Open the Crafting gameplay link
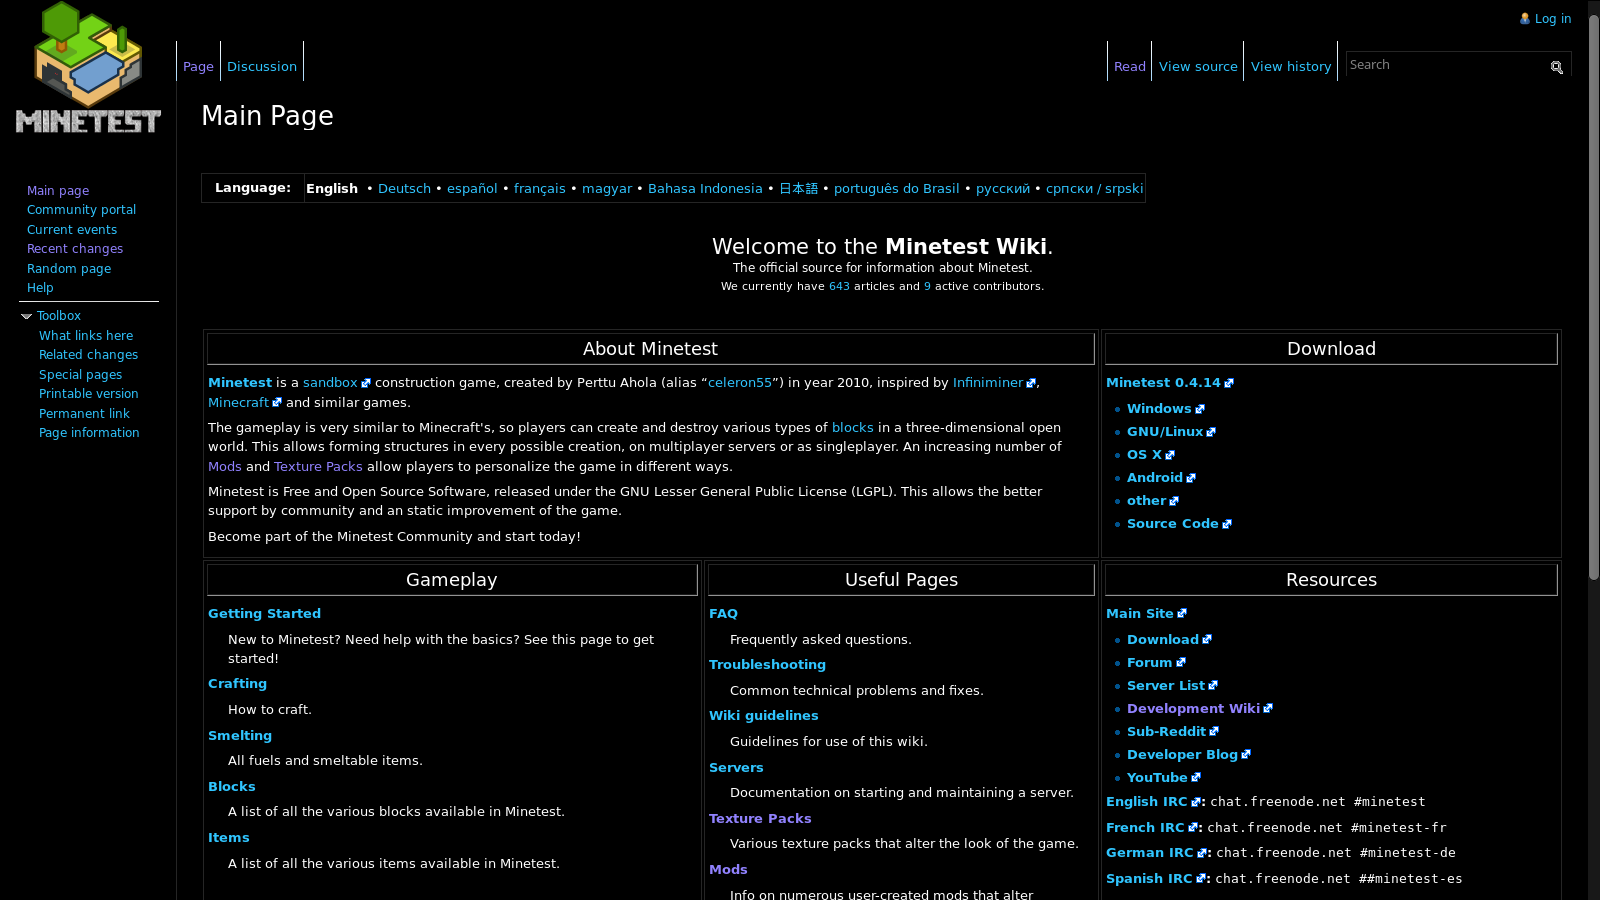 click(237, 683)
